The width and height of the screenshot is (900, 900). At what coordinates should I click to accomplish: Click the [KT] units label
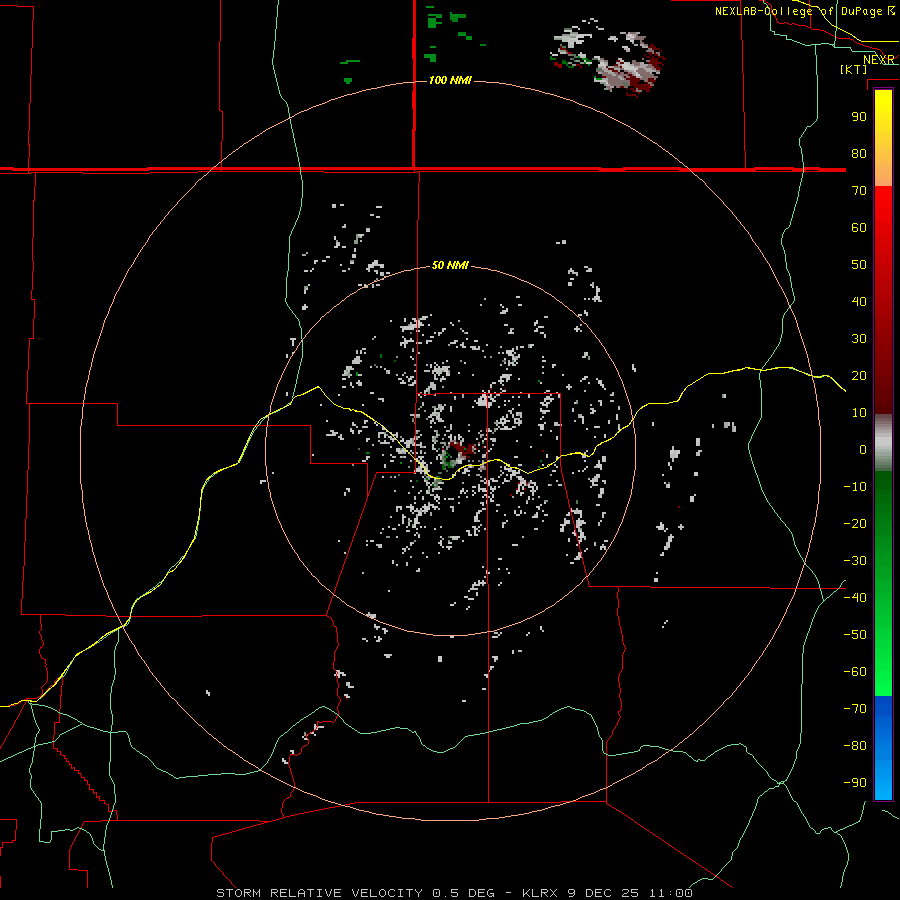[x=854, y=69]
